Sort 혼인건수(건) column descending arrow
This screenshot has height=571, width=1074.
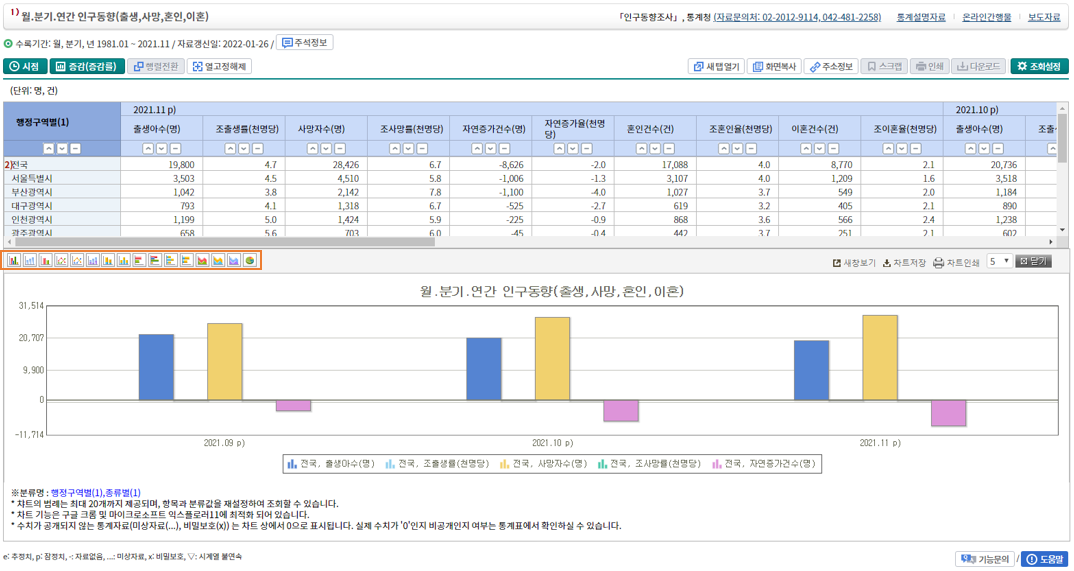tap(654, 149)
